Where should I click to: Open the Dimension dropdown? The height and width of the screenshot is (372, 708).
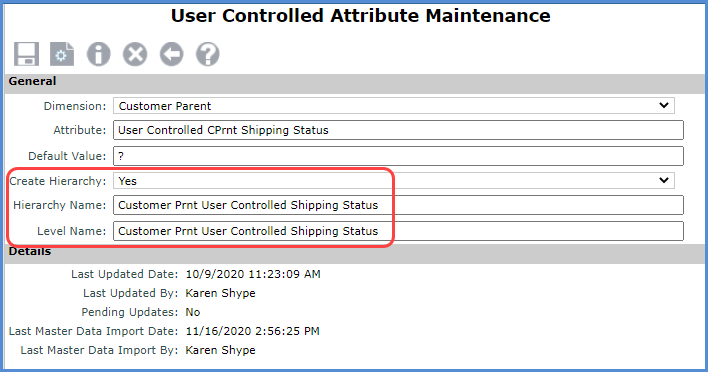663,106
